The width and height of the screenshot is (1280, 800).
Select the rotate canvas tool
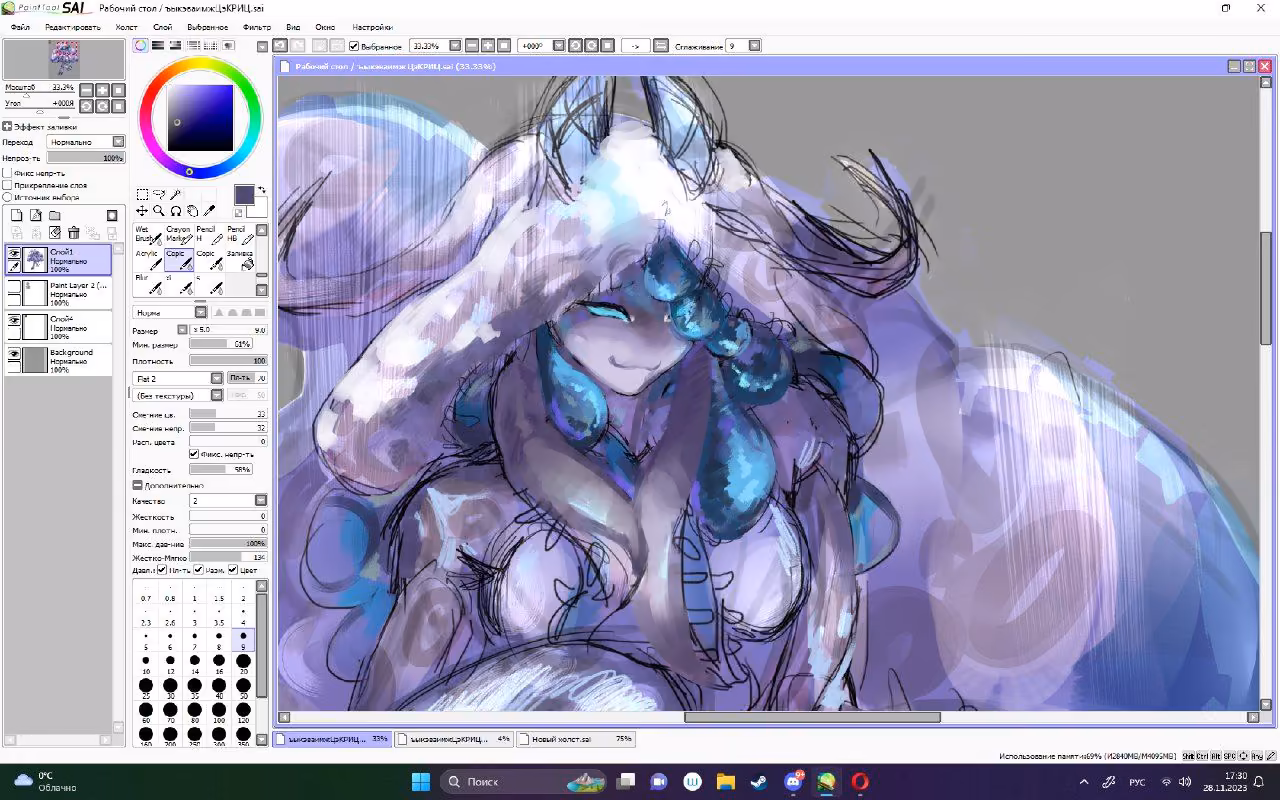point(175,211)
